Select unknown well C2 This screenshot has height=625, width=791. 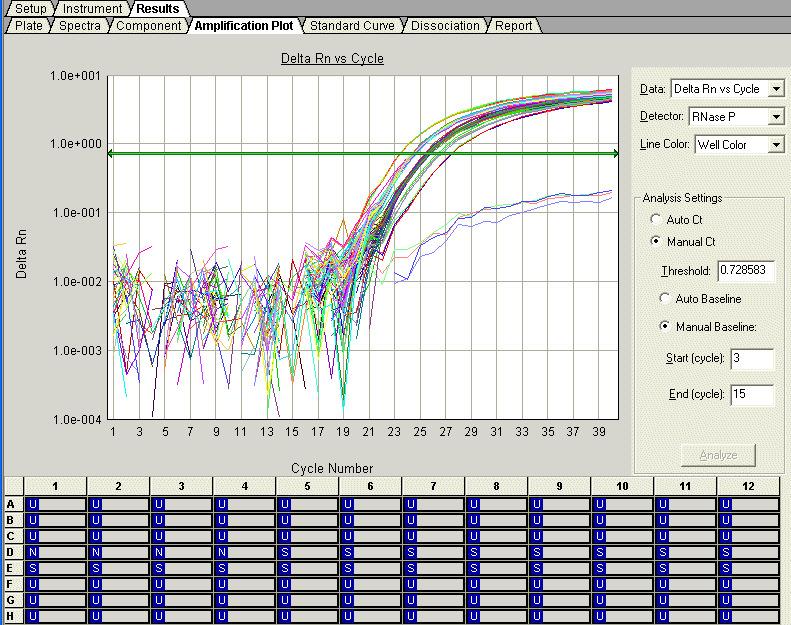[119, 536]
